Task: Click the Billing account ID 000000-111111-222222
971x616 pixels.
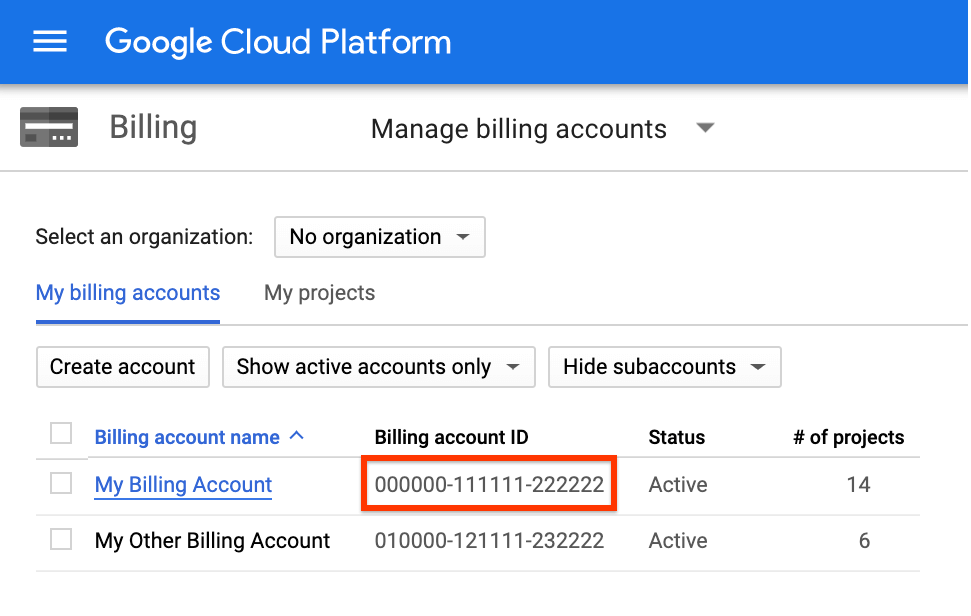Action: (x=488, y=484)
